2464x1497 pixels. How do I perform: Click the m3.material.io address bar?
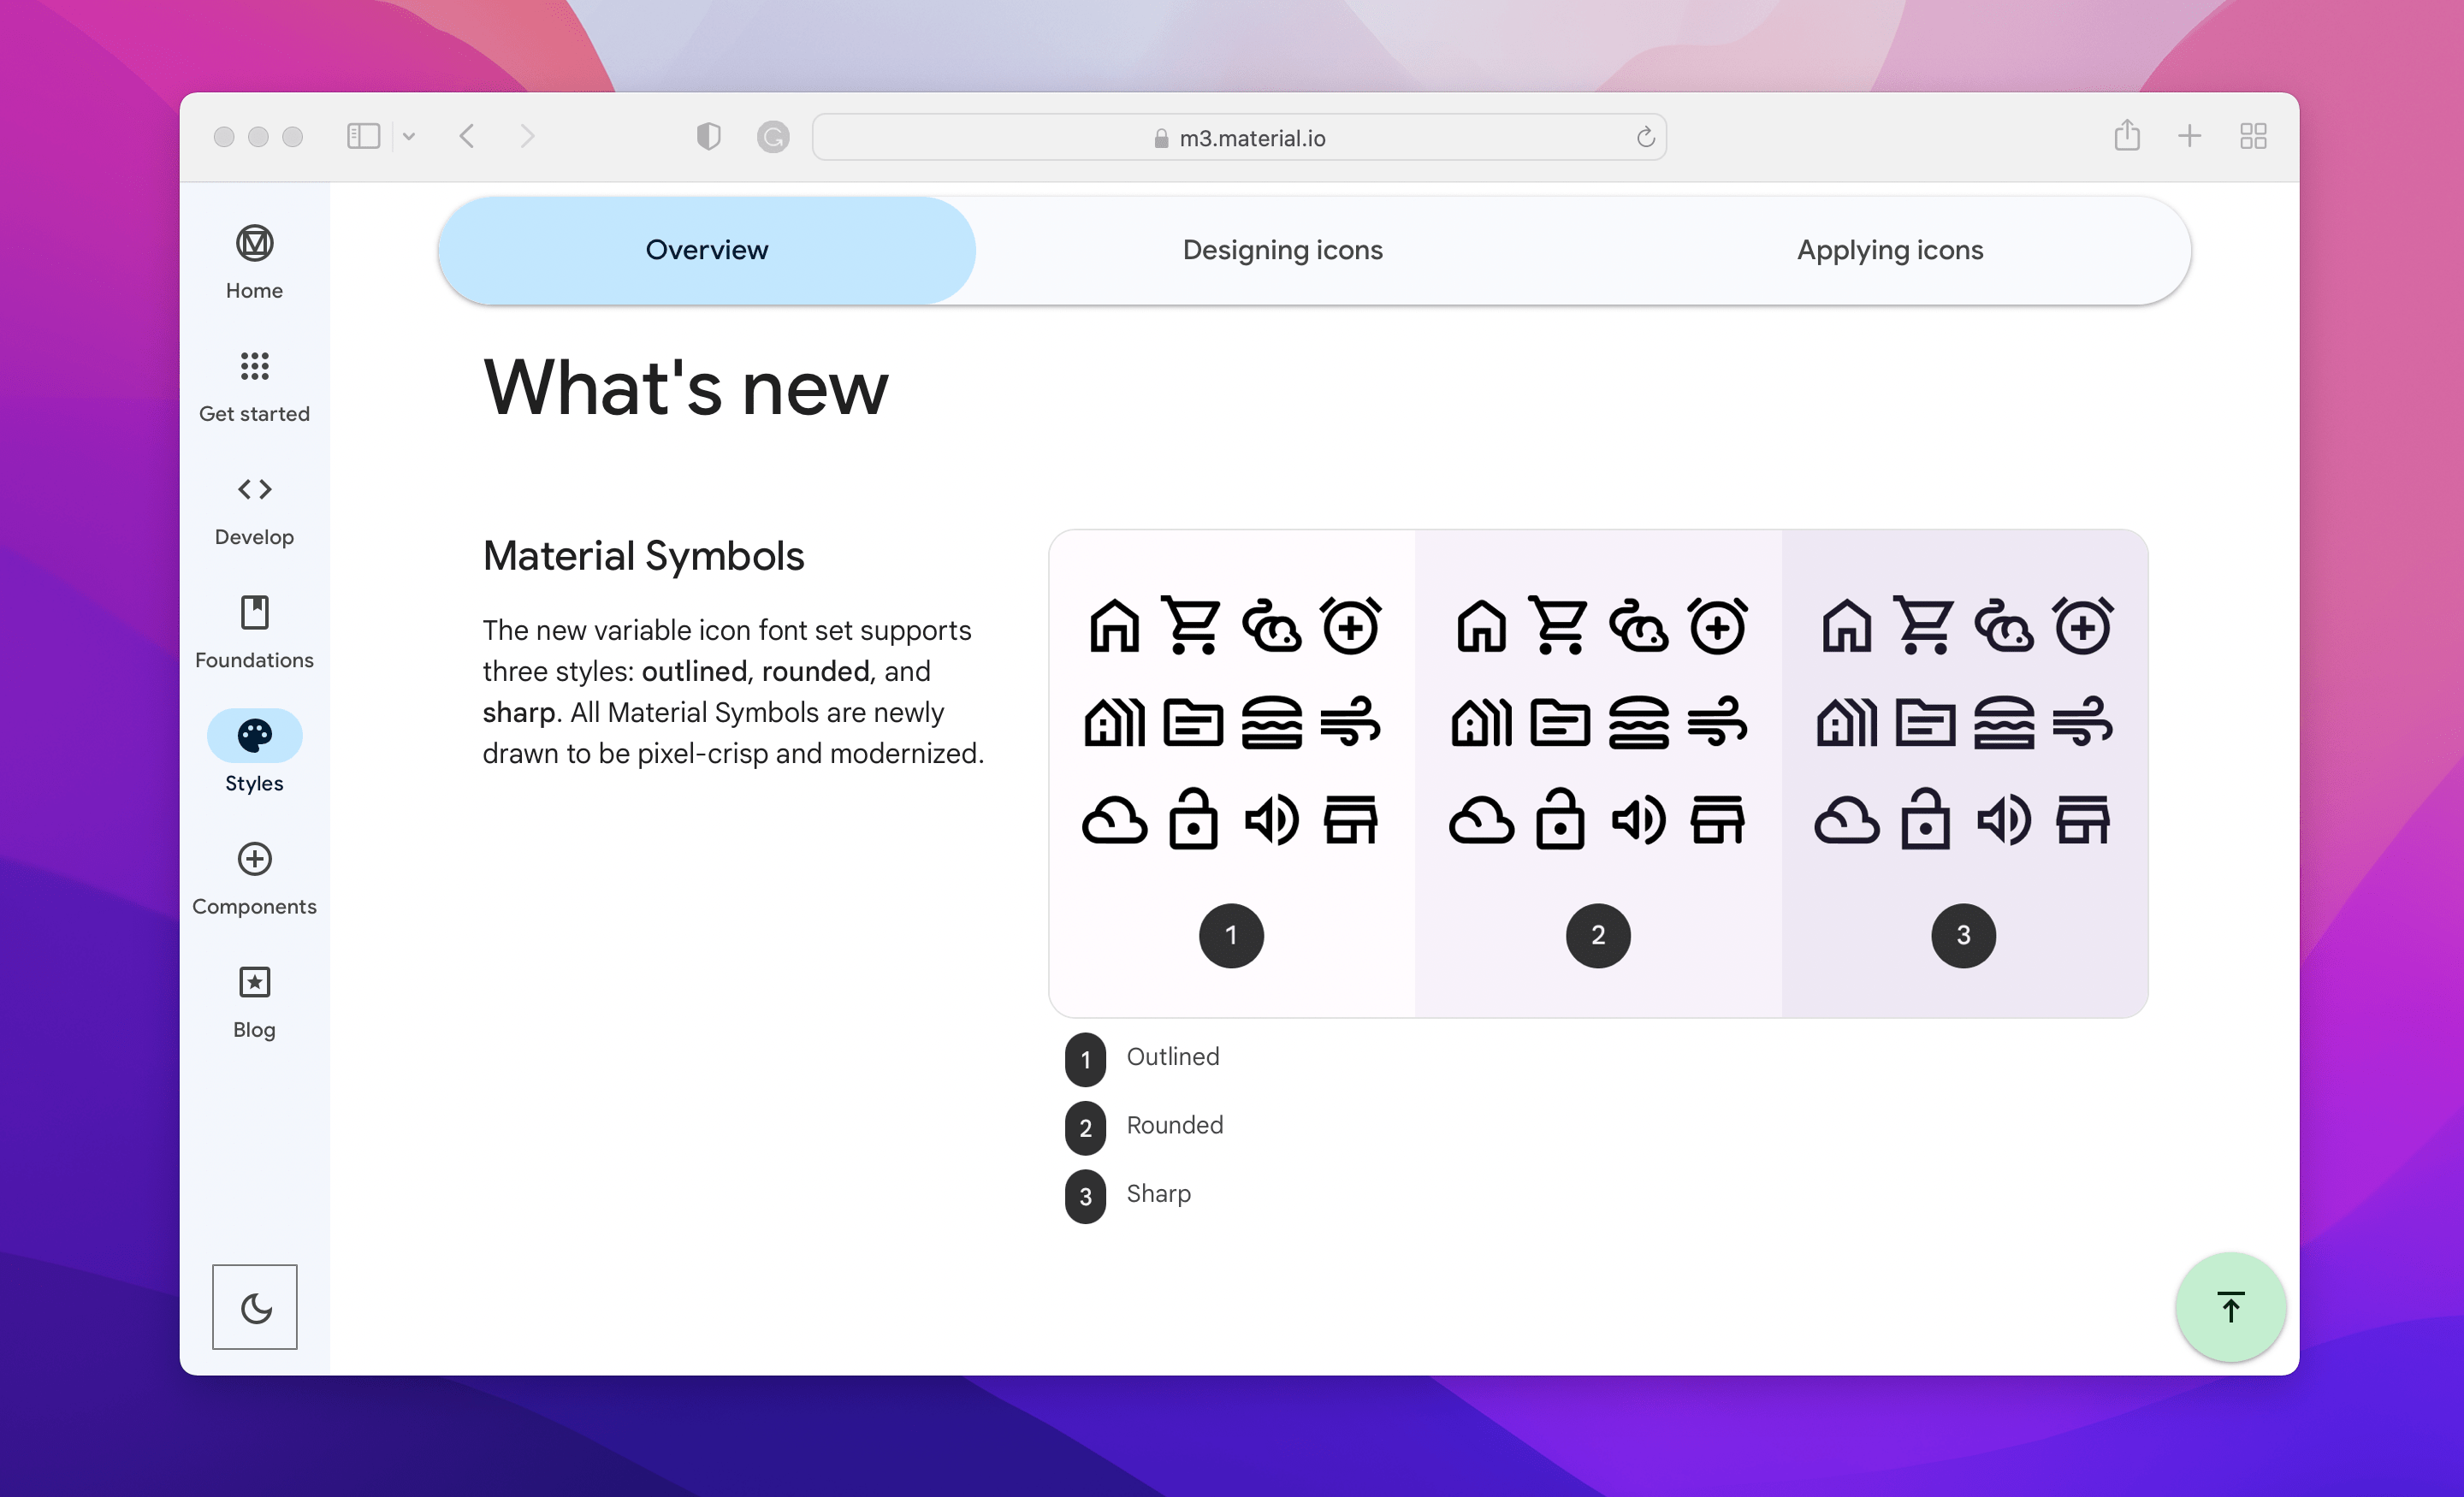(x=1239, y=137)
